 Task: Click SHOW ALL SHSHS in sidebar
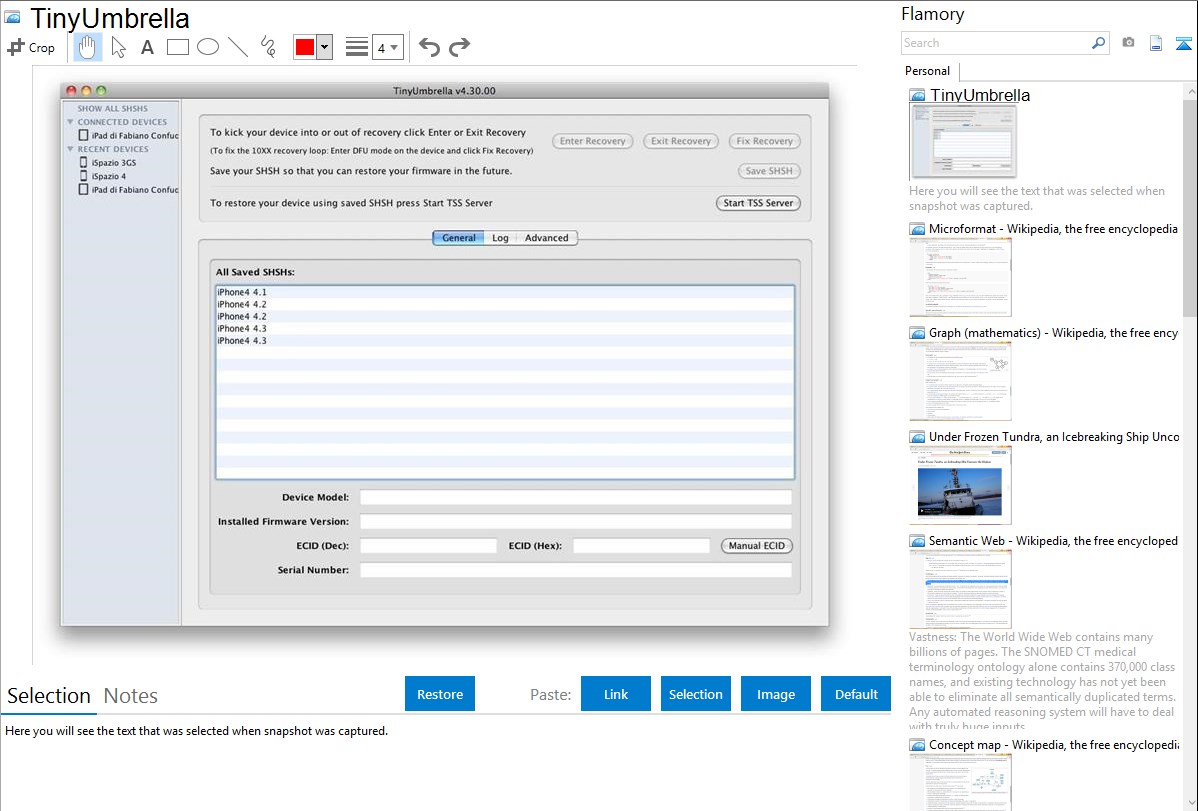click(112, 109)
